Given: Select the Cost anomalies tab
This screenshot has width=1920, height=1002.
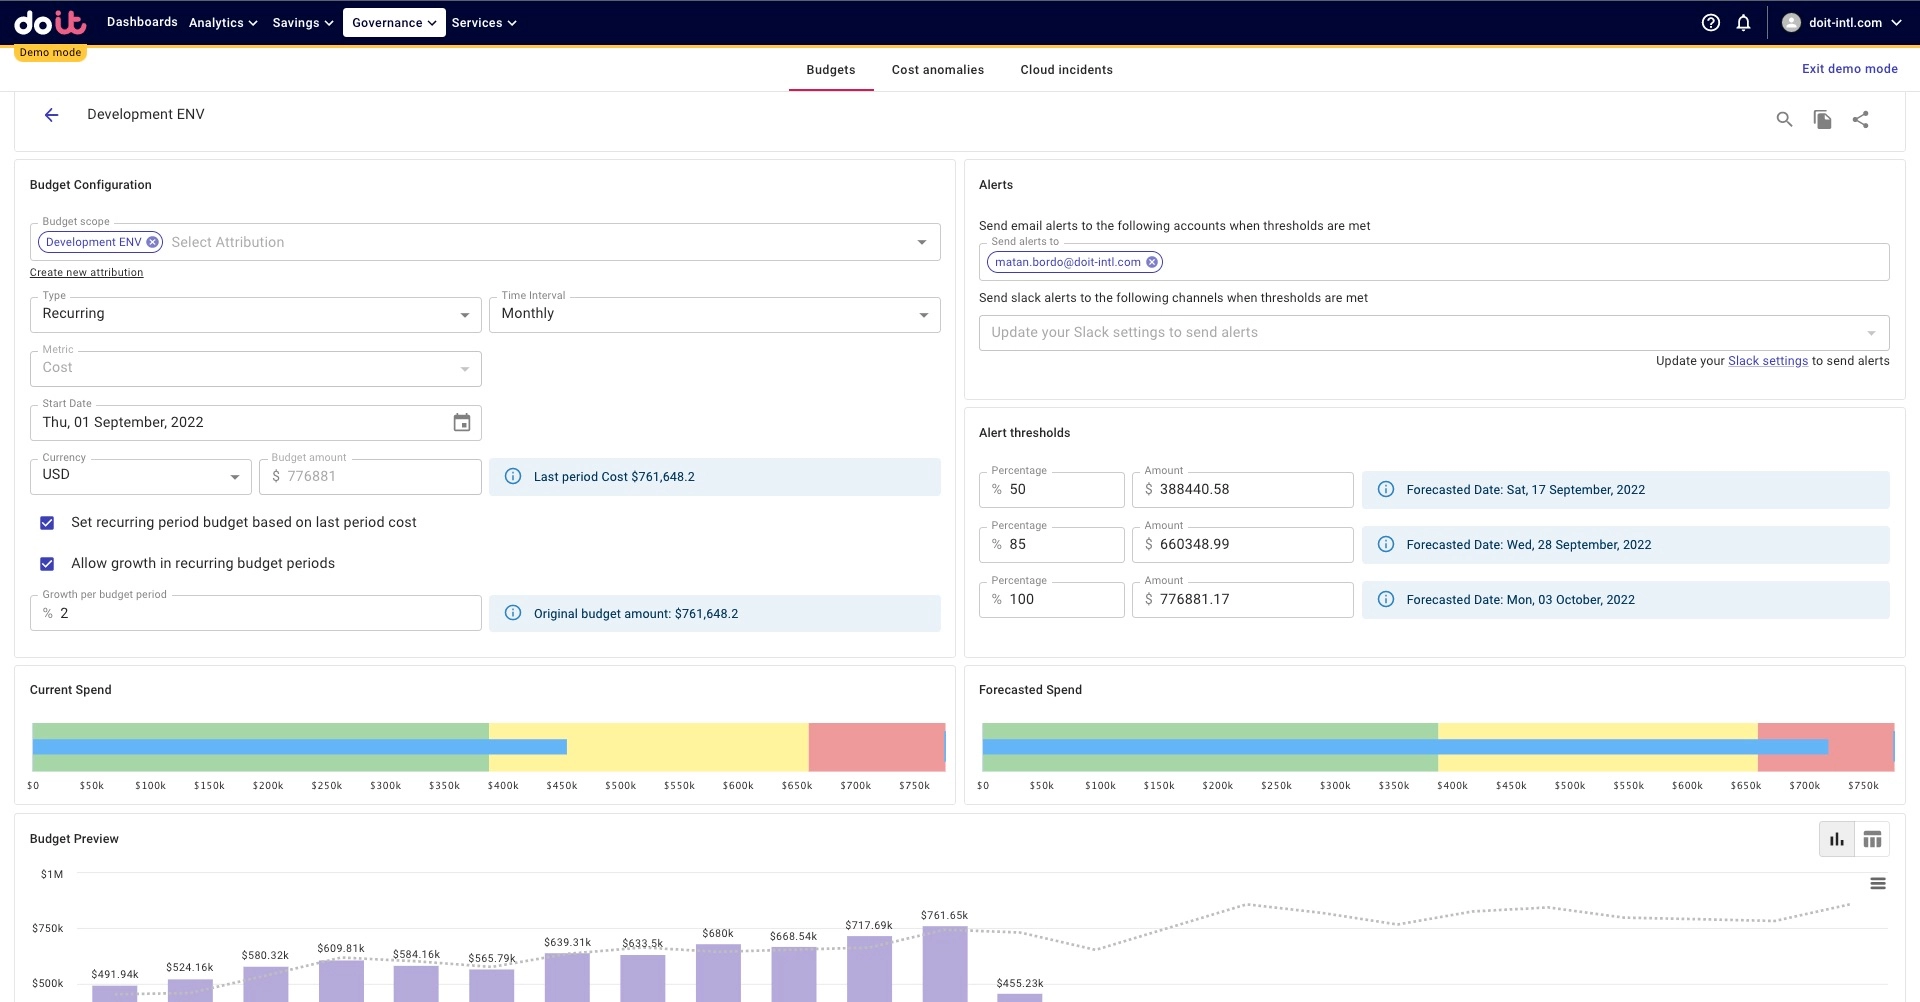Looking at the screenshot, I should [938, 70].
